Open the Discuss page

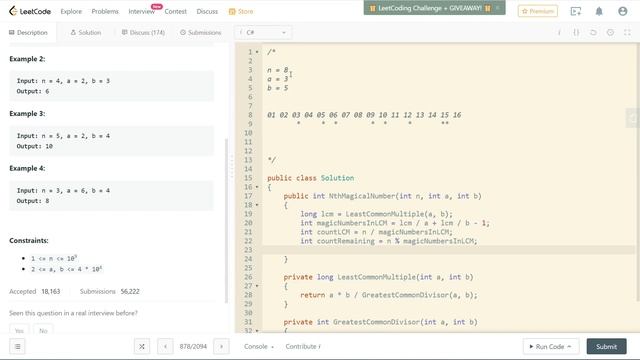[207, 11]
